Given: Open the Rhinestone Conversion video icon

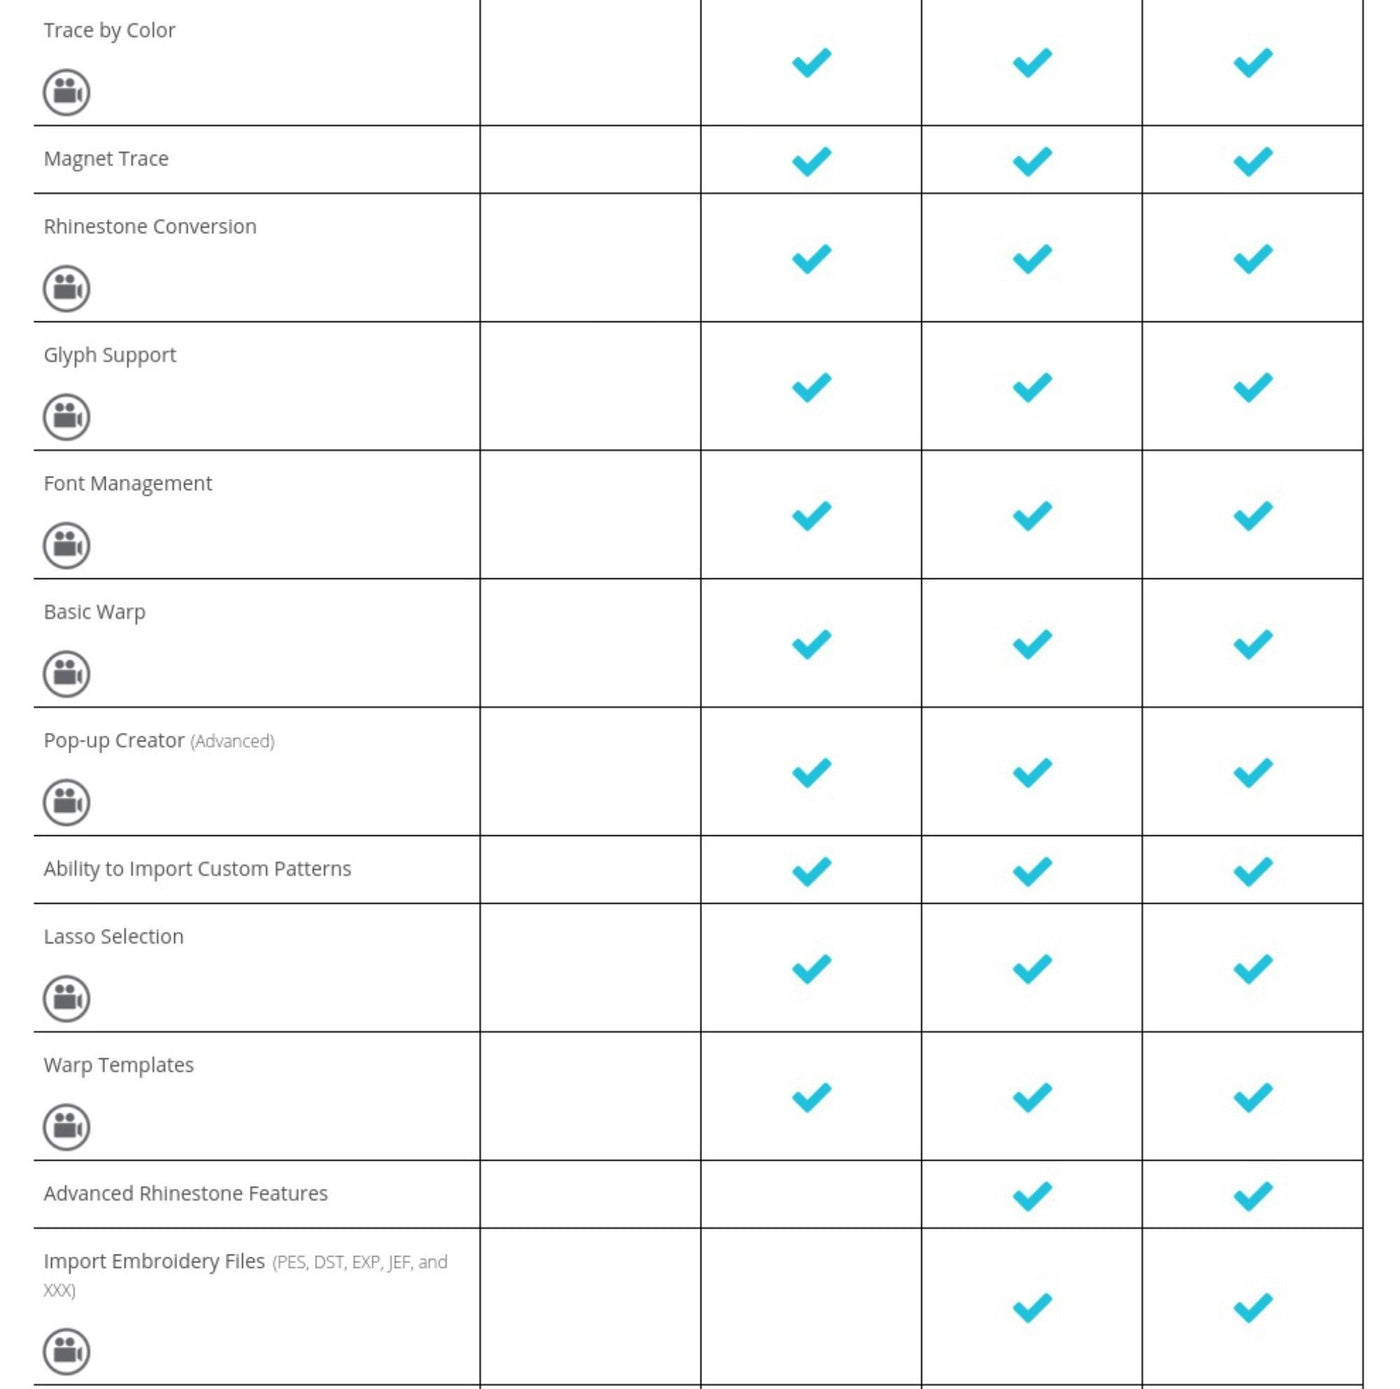Looking at the screenshot, I should tap(66, 288).
